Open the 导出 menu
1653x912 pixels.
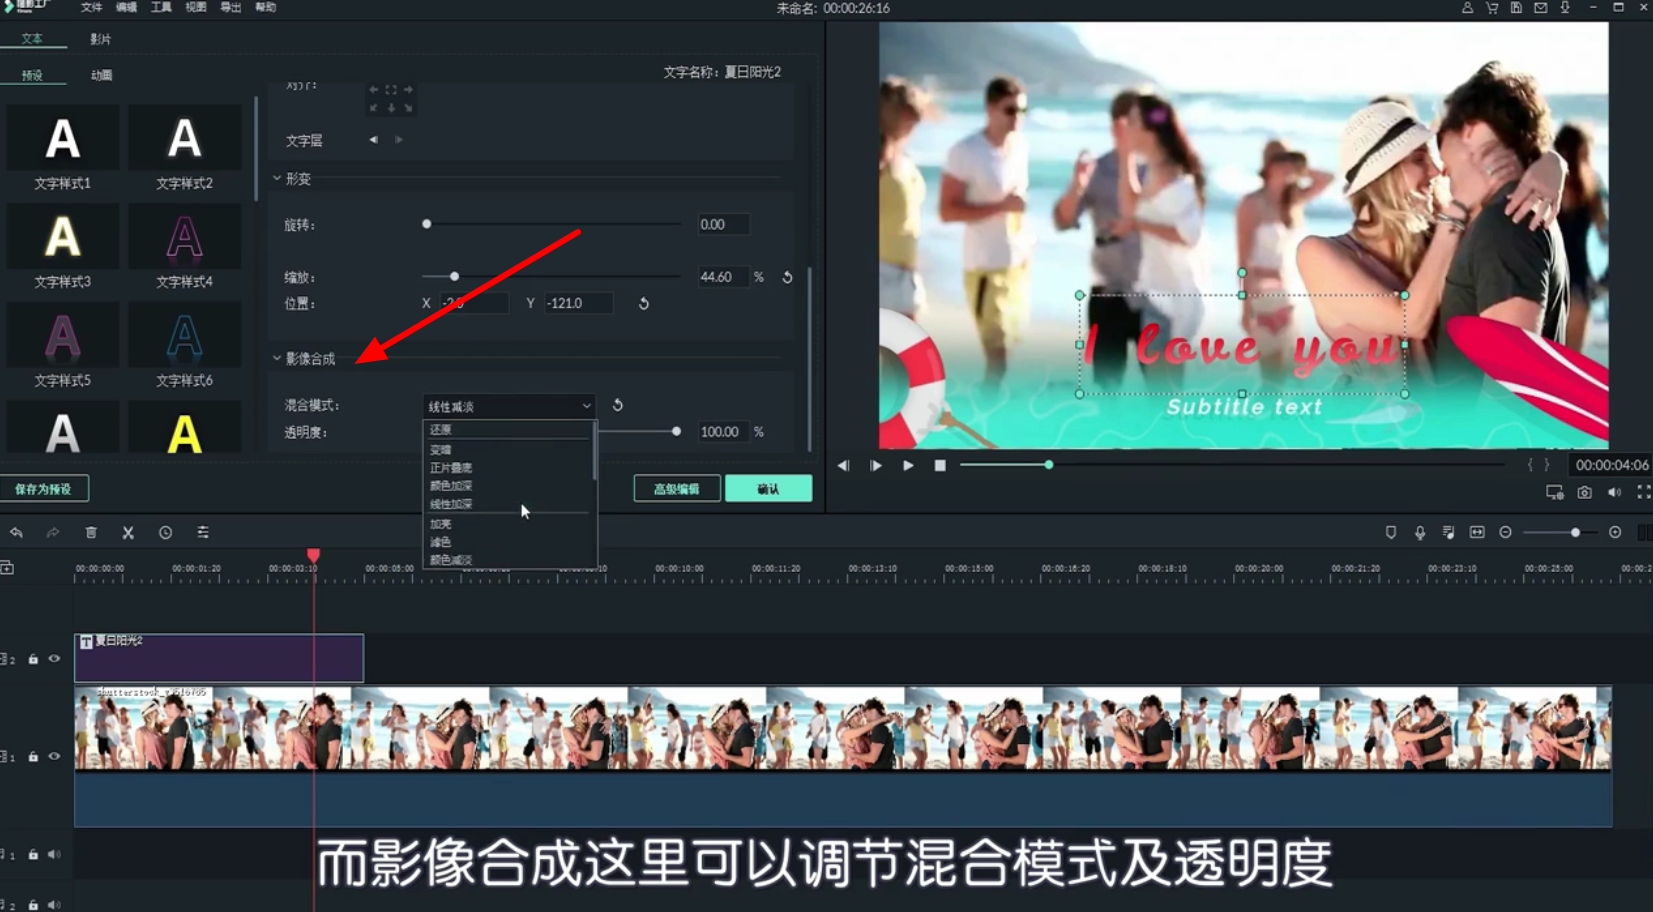point(231,7)
